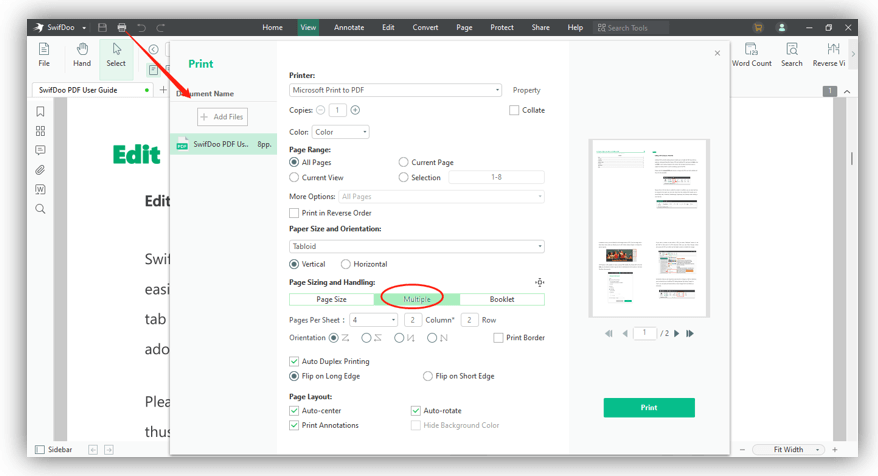The image size is (878, 476).
Task: Open the comments sidebar panel
Action: [x=40, y=150]
